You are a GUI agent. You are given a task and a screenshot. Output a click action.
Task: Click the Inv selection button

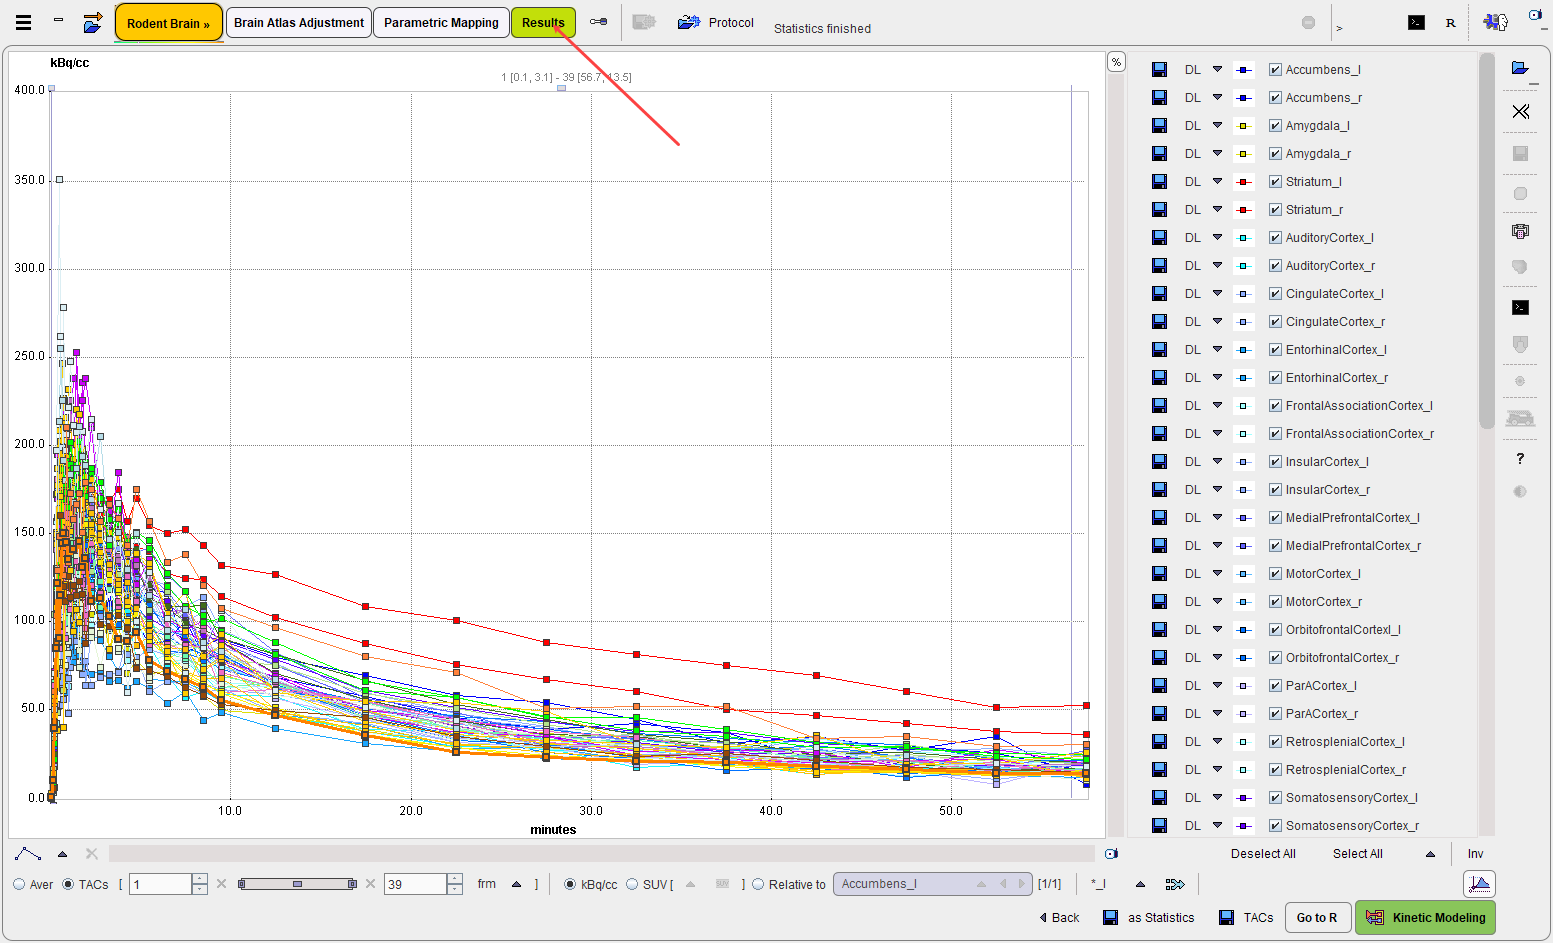point(1475,853)
